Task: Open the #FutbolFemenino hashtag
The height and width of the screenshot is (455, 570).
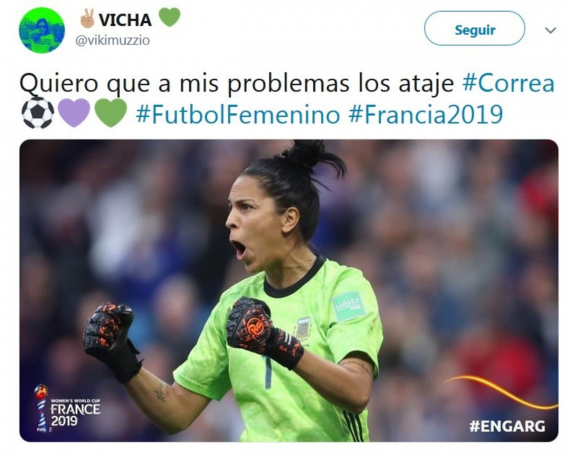Action: coord(238,114)
